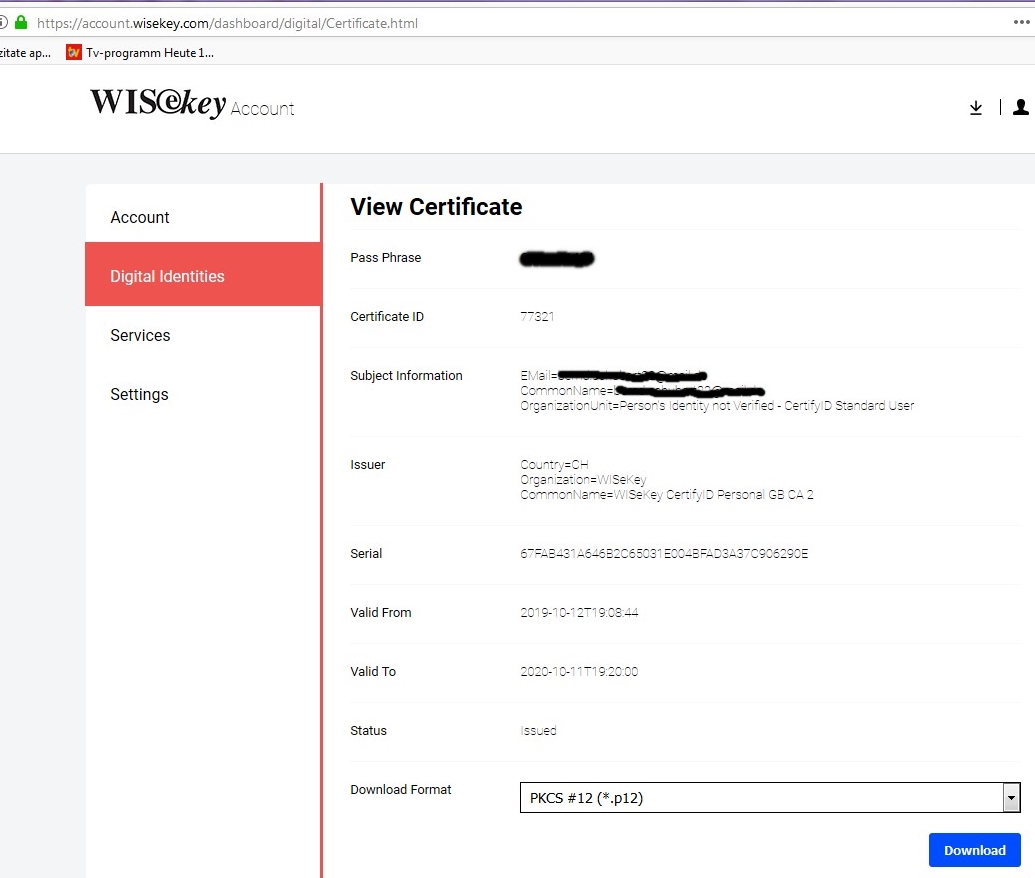Click the Certificate ID value 77321

coord(537,317)
